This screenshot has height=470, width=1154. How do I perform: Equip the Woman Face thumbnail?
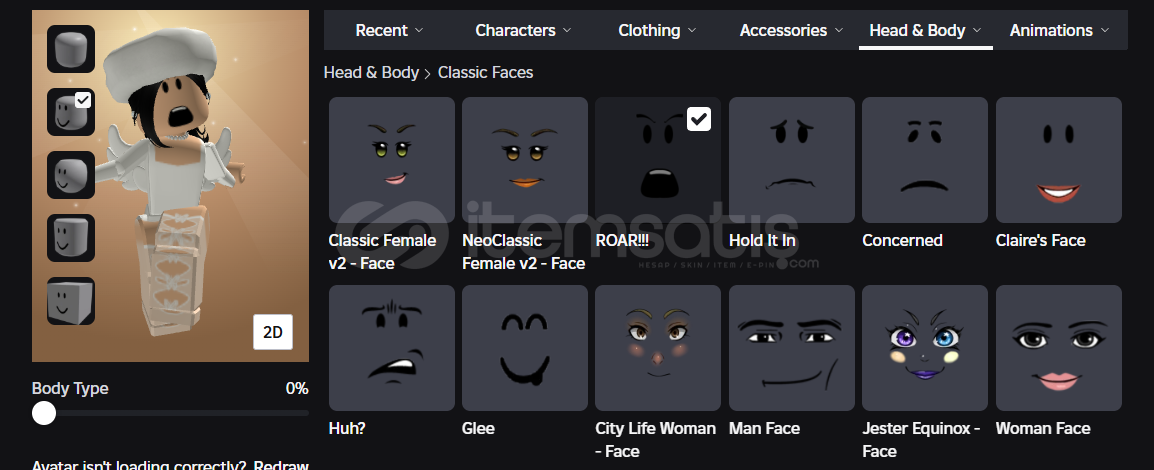pyautogui.click(x=1058, y=348)
